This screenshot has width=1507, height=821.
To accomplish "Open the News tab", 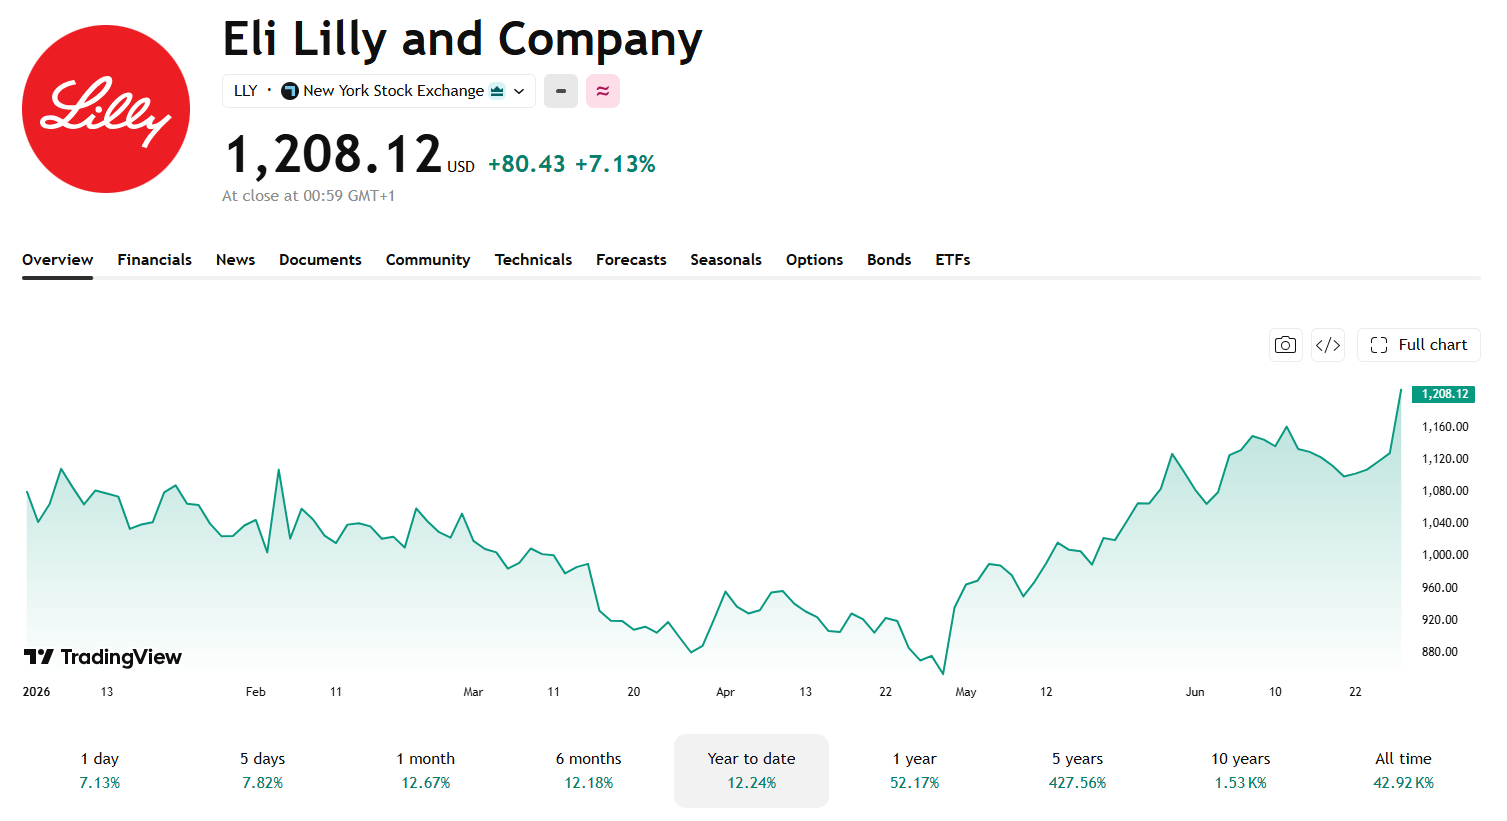I will click(x=236, y=260).
